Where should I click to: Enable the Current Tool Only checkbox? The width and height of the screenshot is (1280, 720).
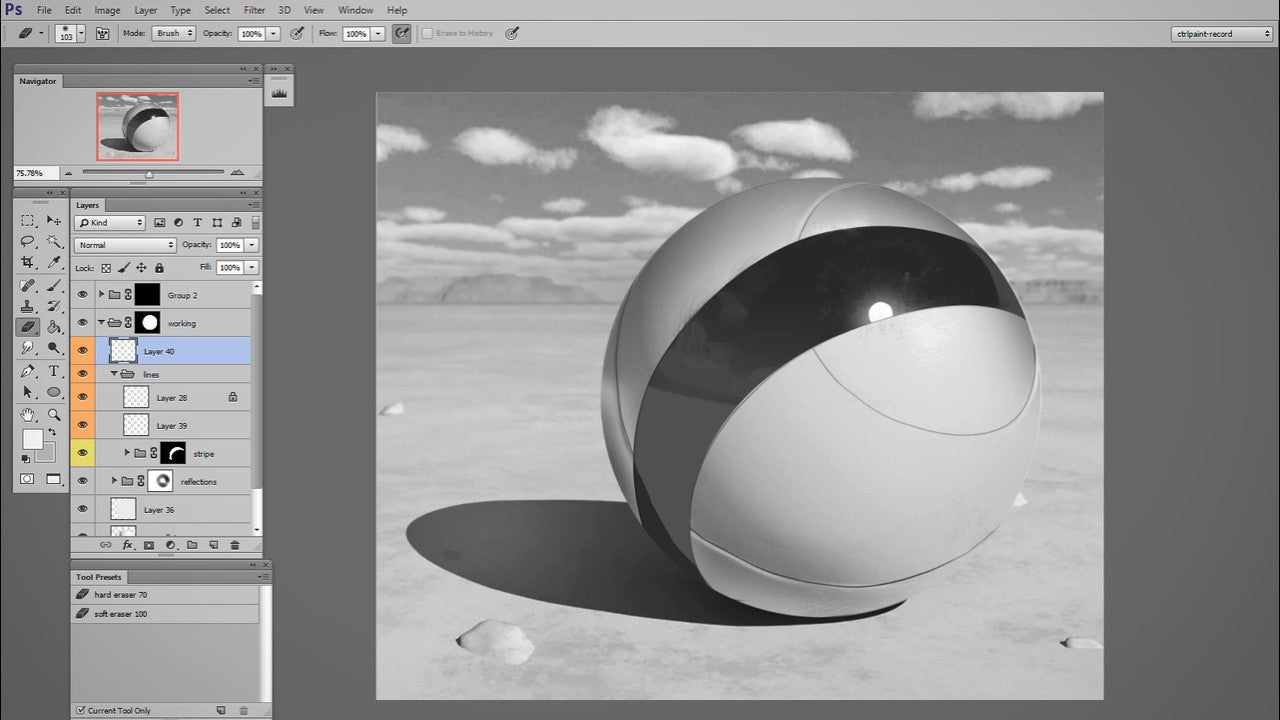coord(82,710)
